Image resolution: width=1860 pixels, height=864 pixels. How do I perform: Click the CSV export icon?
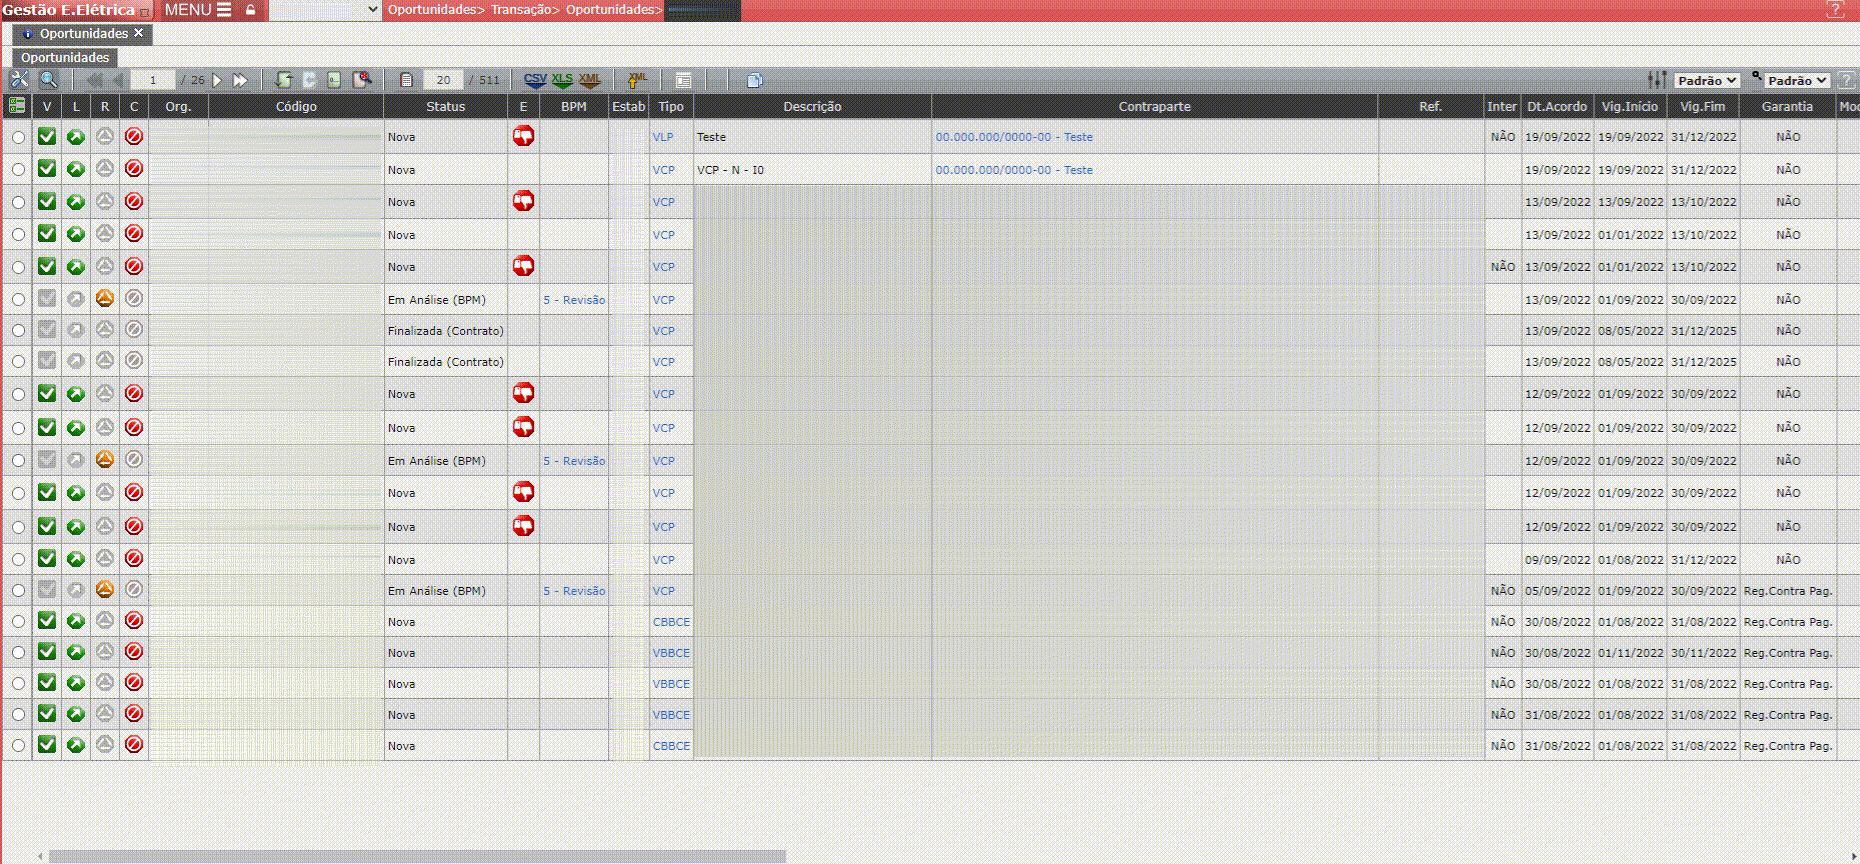click(x=535, y=80)
